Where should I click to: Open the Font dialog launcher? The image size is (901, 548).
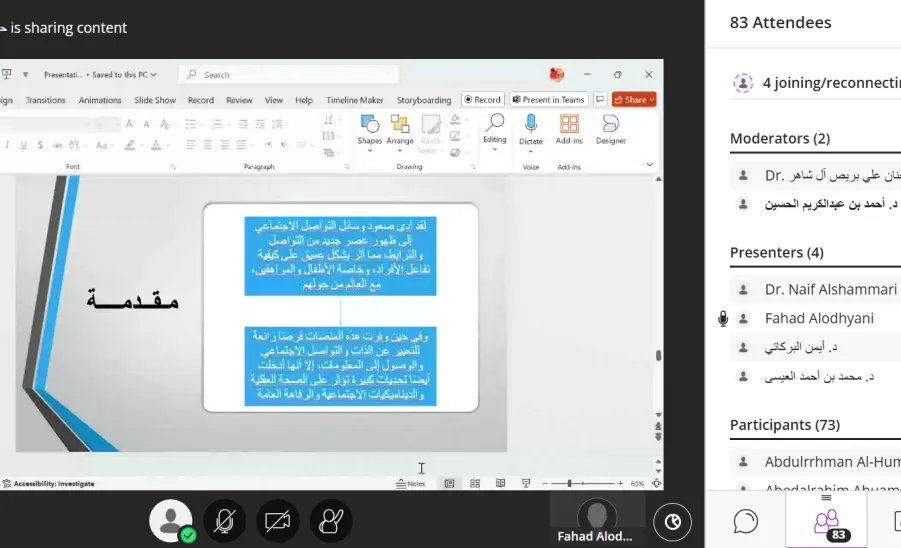click(173, 167)
